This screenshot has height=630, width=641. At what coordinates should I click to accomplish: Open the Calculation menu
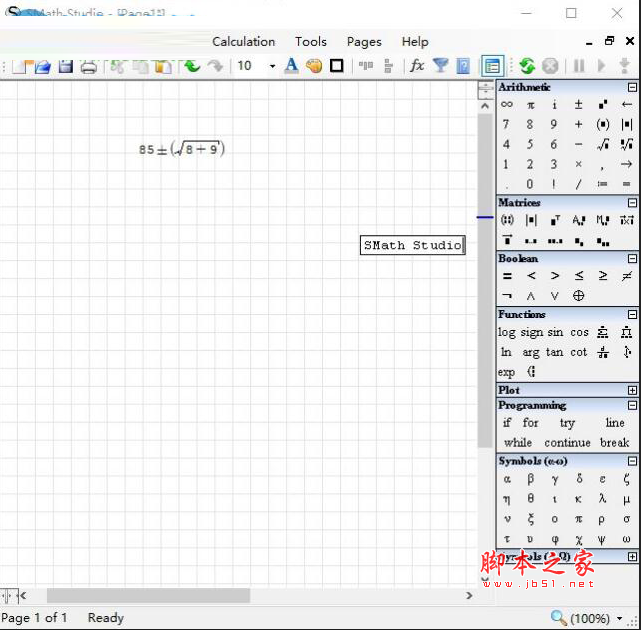tap(243, 41)
